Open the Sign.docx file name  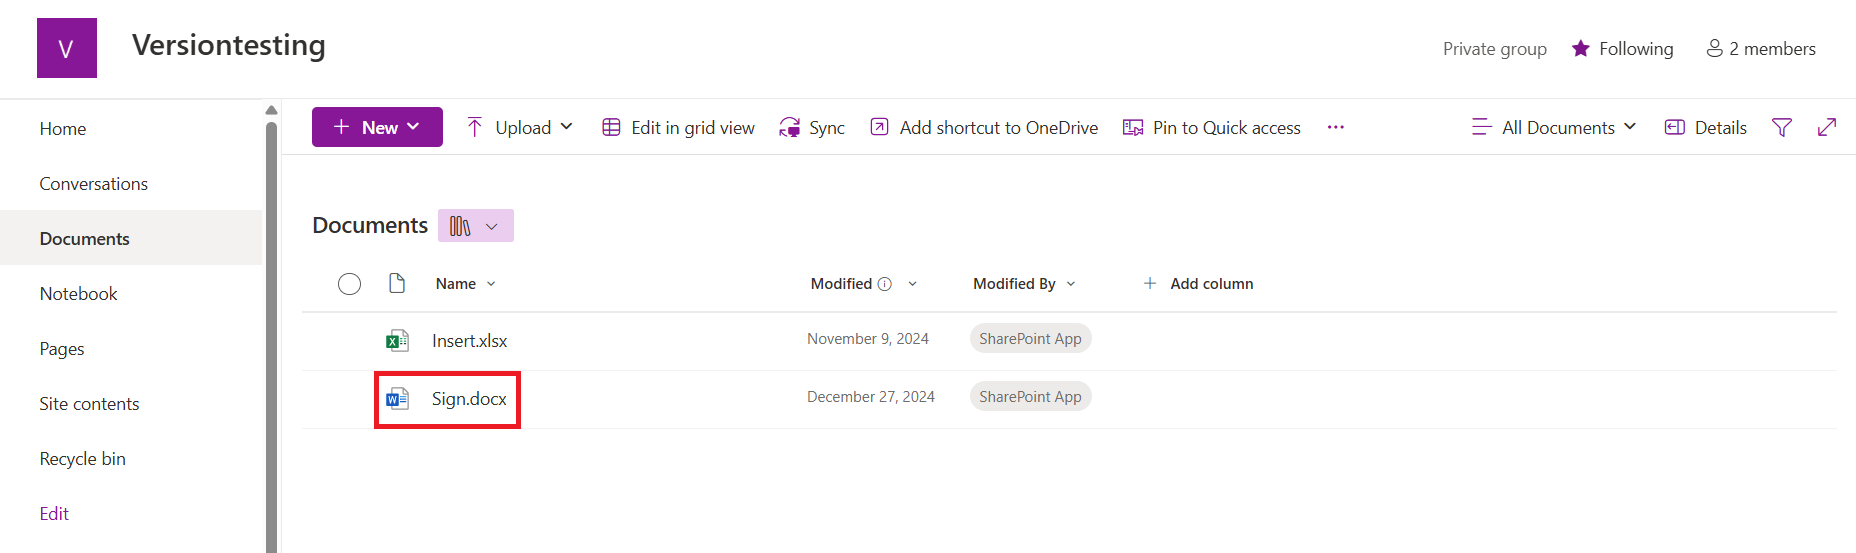click(x=469, y=399)
